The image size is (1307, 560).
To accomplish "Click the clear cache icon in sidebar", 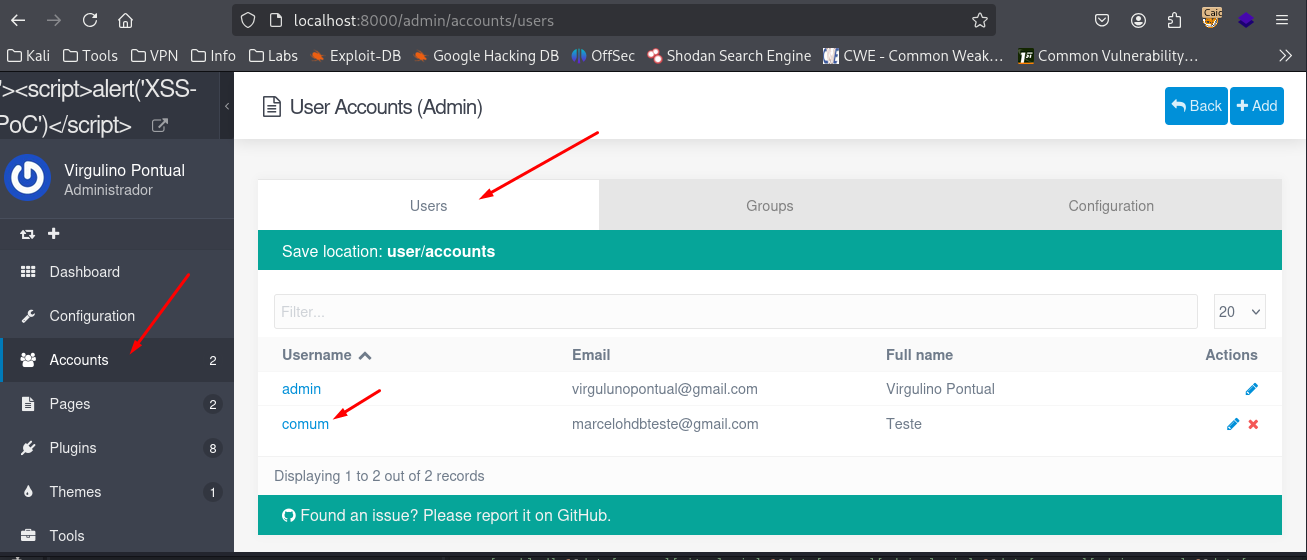I will 28,234.
